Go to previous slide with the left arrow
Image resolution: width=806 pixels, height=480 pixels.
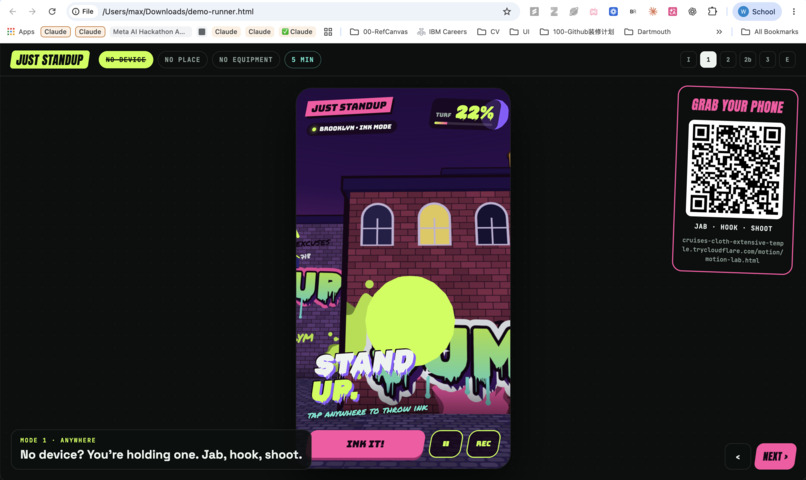738,456
